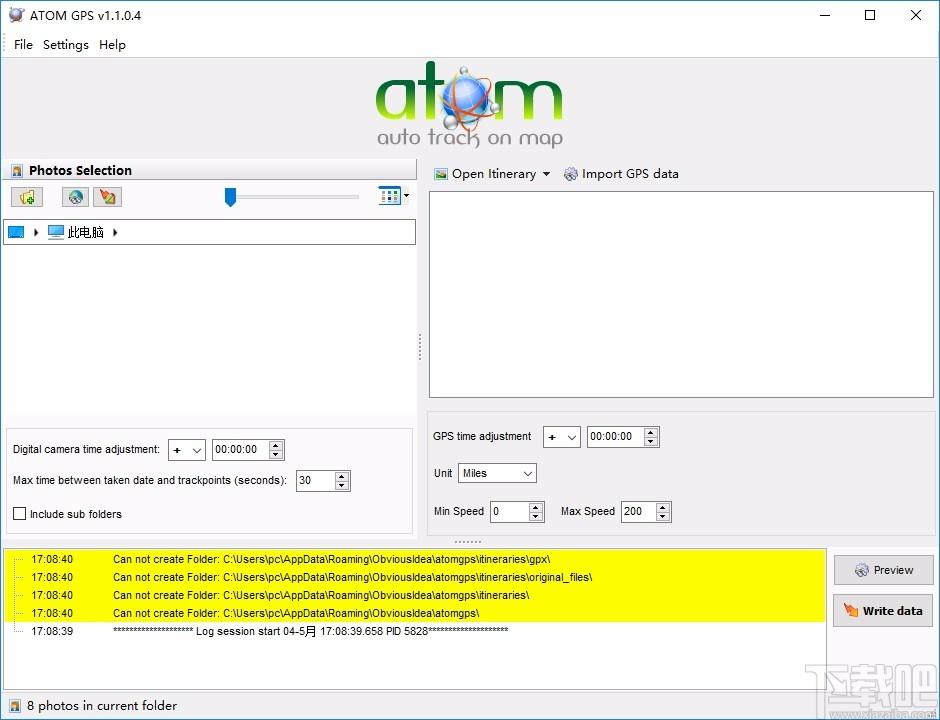Click the Min Speed field
Image resolution: width=940 pixels, height=720 pixels.
[510, 511]
